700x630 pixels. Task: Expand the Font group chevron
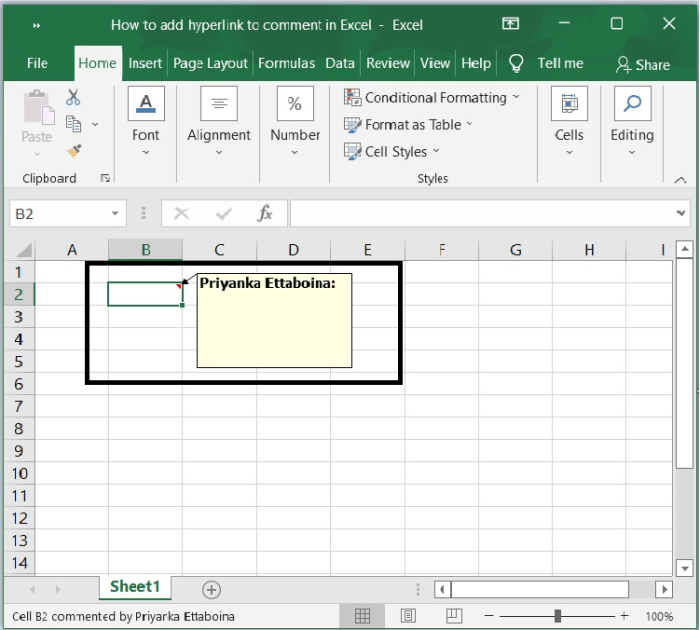(146, 153)
